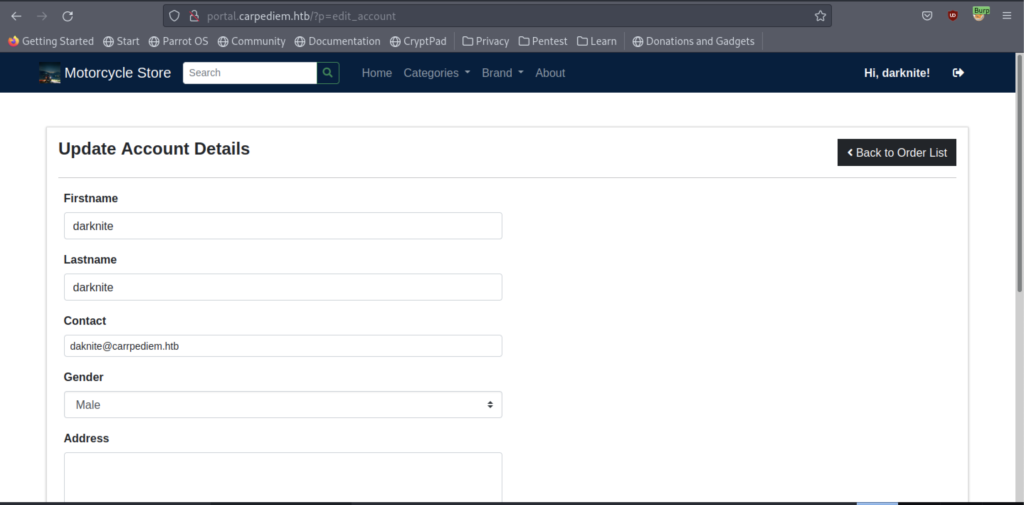
Task: Open the About page link
Action: tap(550, 73)
